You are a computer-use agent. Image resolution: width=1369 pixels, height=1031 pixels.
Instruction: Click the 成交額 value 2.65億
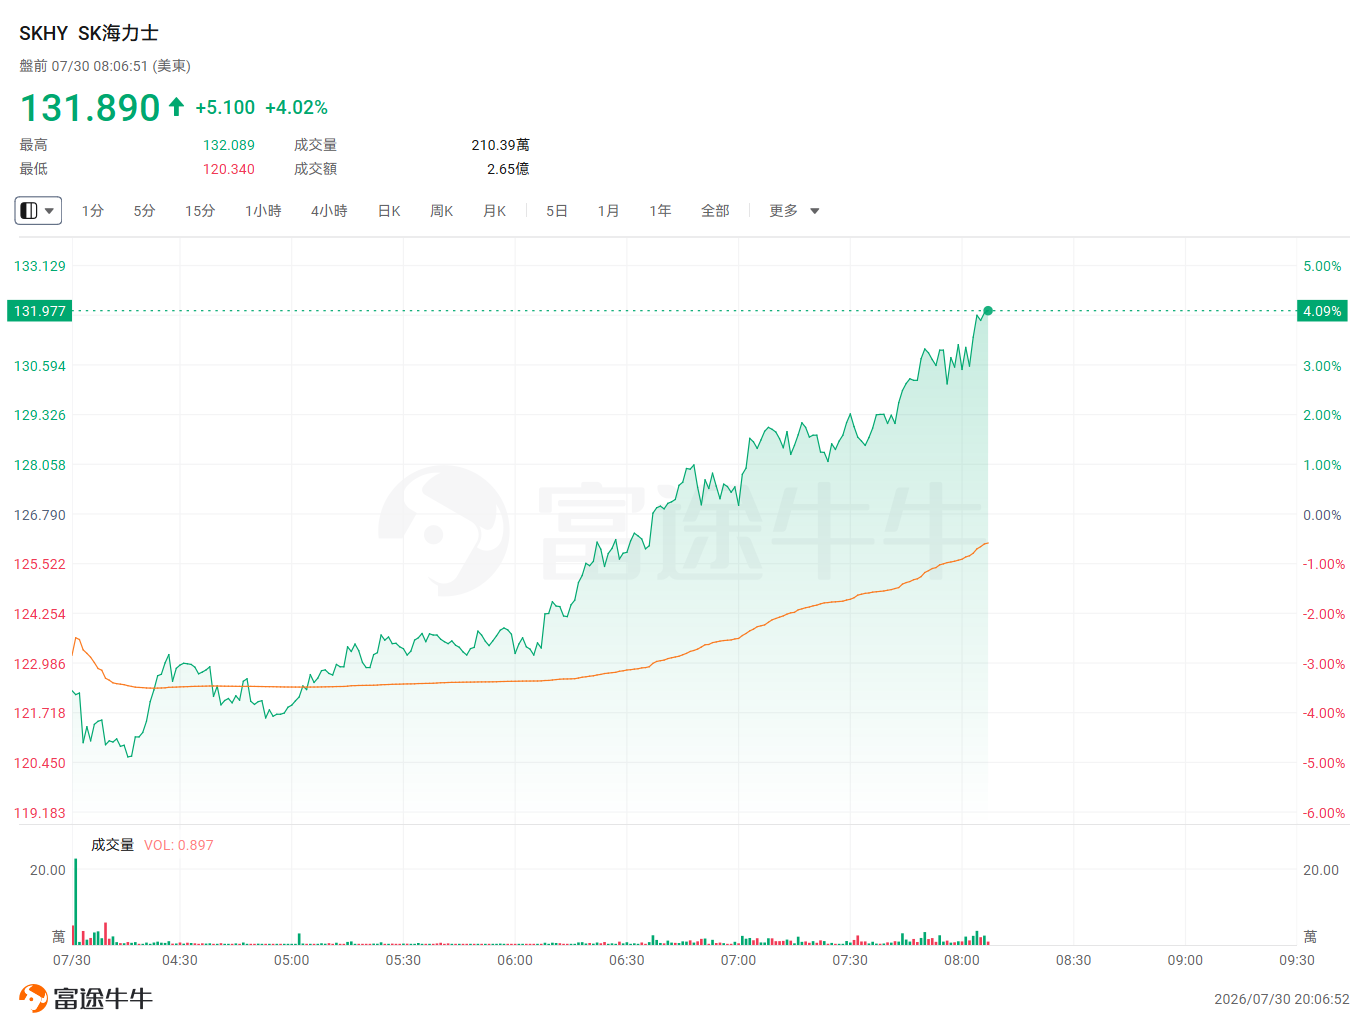point(508,169)
